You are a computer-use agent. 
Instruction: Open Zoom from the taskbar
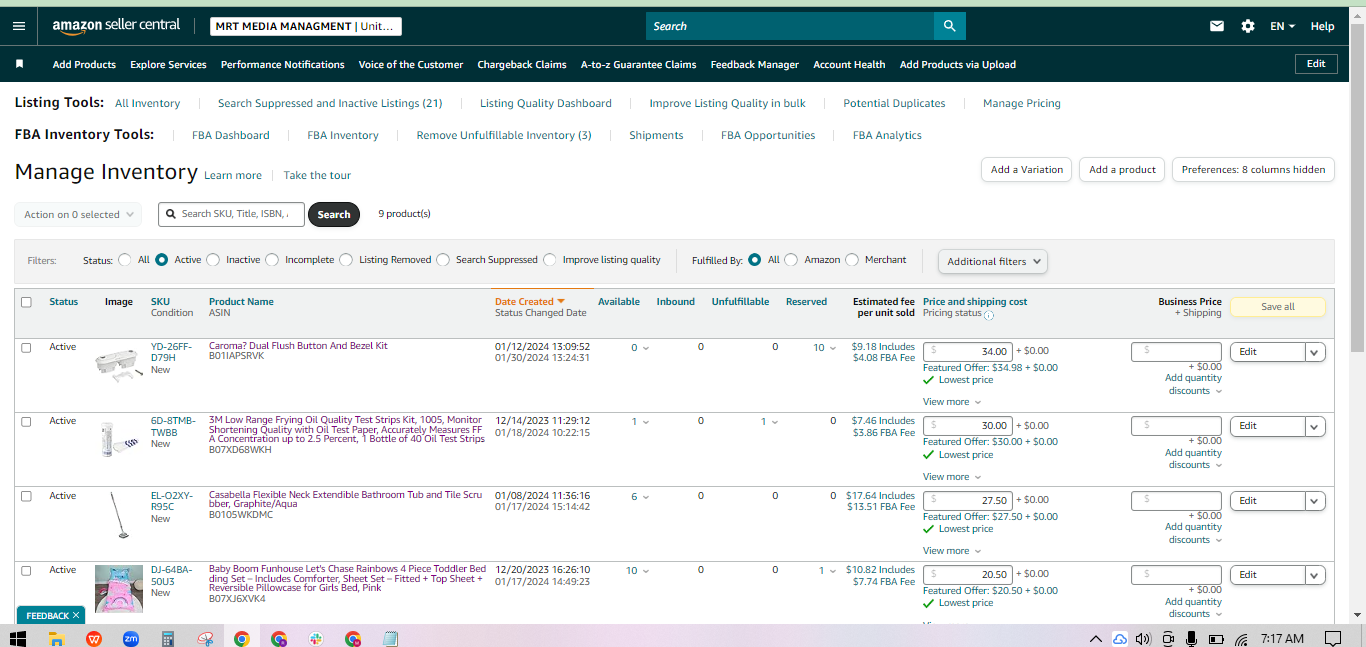coord(130,638)
